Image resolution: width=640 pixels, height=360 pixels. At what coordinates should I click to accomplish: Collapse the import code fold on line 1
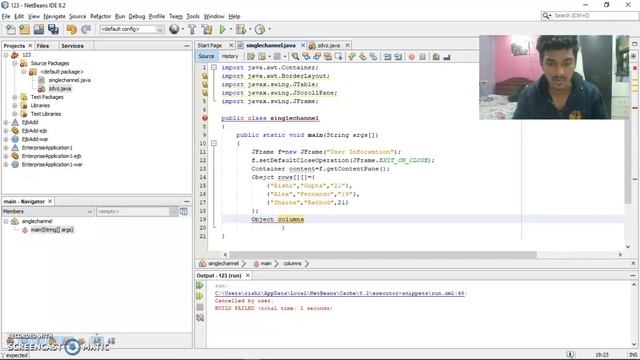point(213,67)
